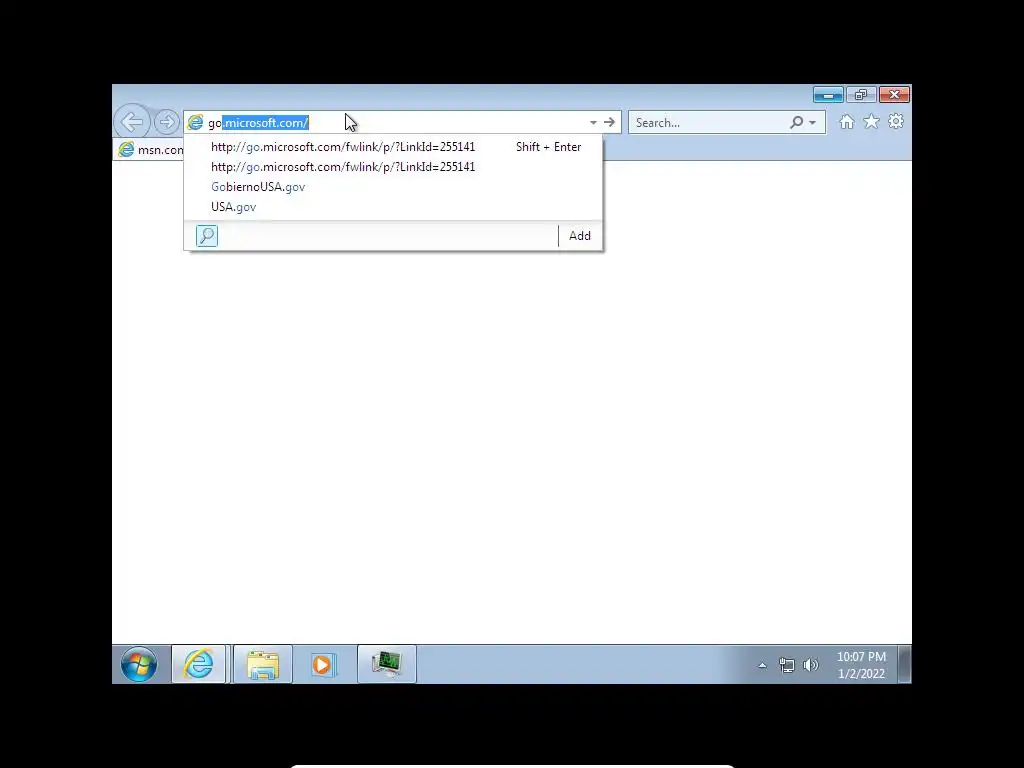Open Windows Media Player taskbar icon

(323, 664)
